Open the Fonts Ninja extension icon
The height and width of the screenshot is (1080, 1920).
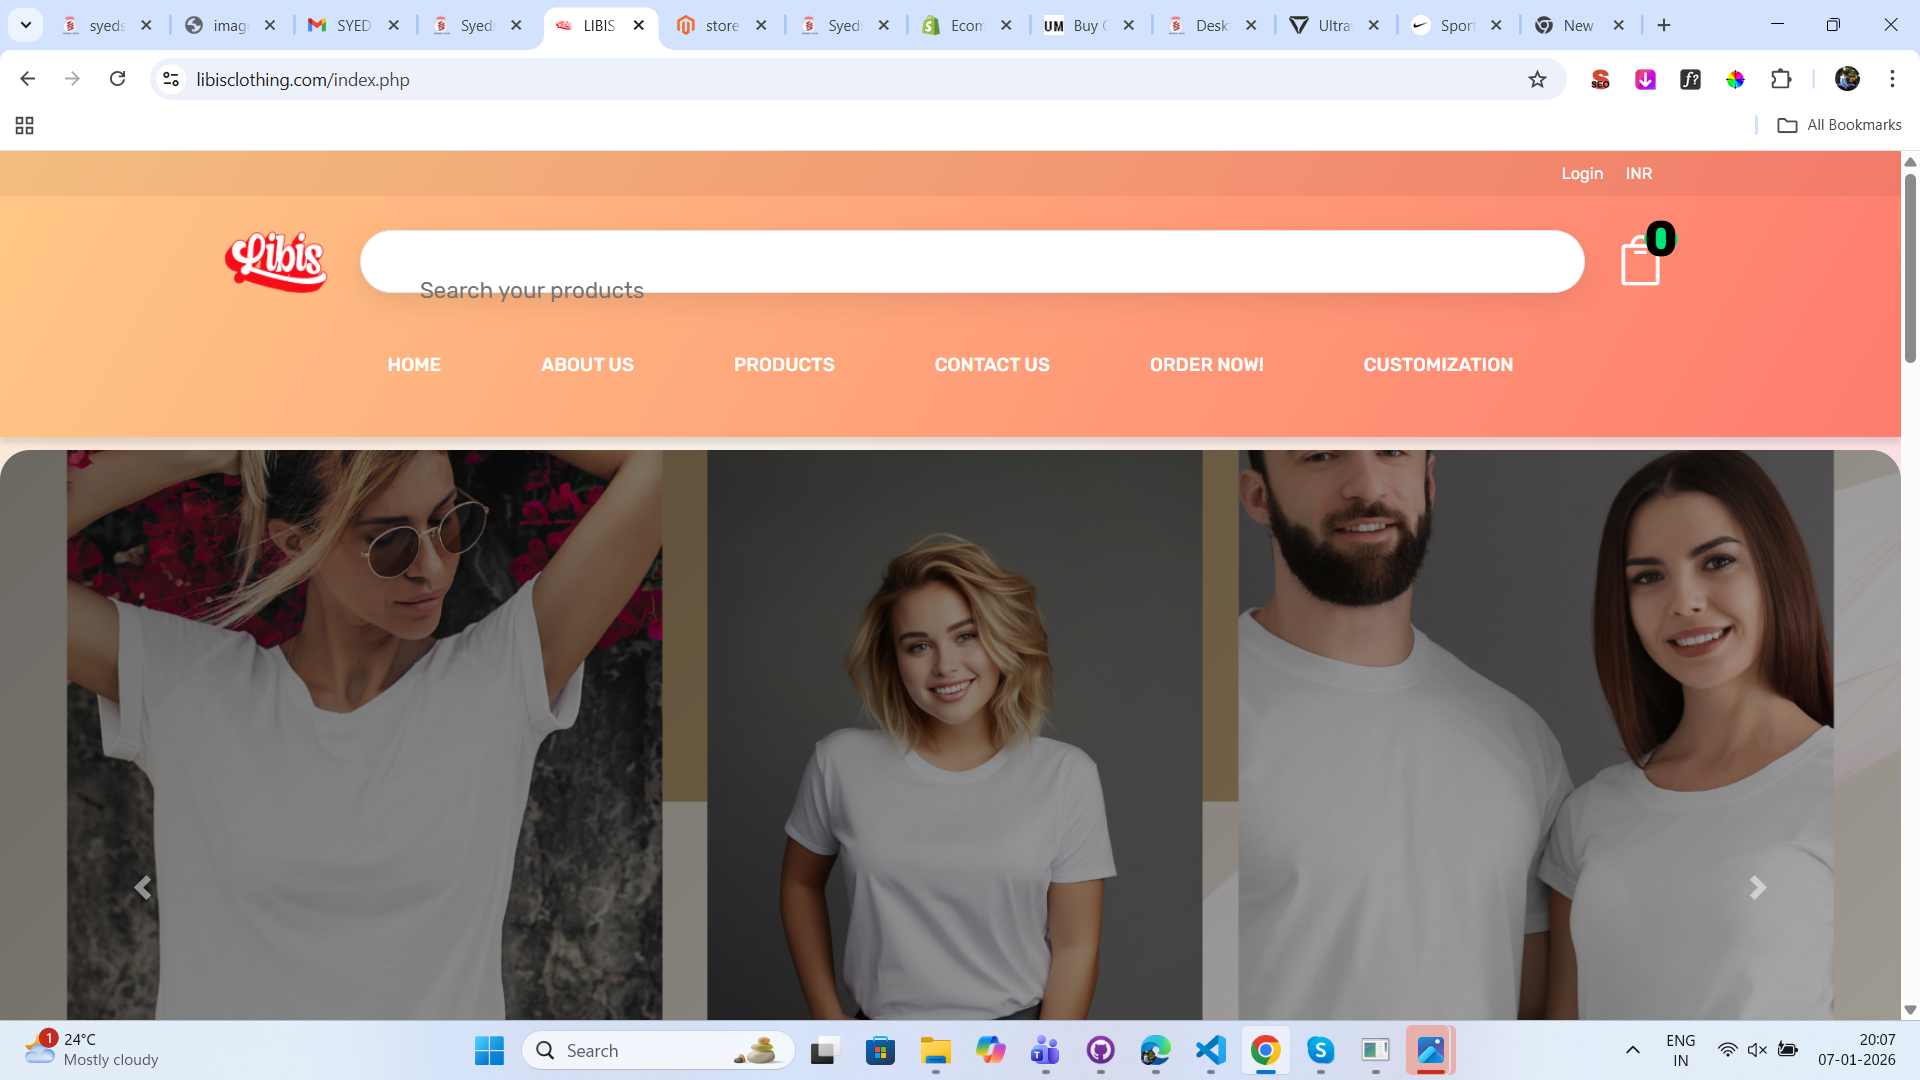tap(1690, 79)
